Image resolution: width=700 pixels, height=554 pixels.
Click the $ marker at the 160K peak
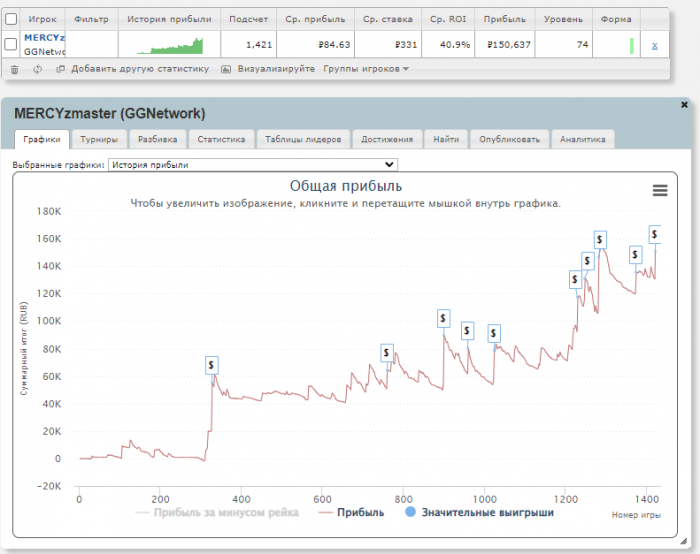(600, 240)
